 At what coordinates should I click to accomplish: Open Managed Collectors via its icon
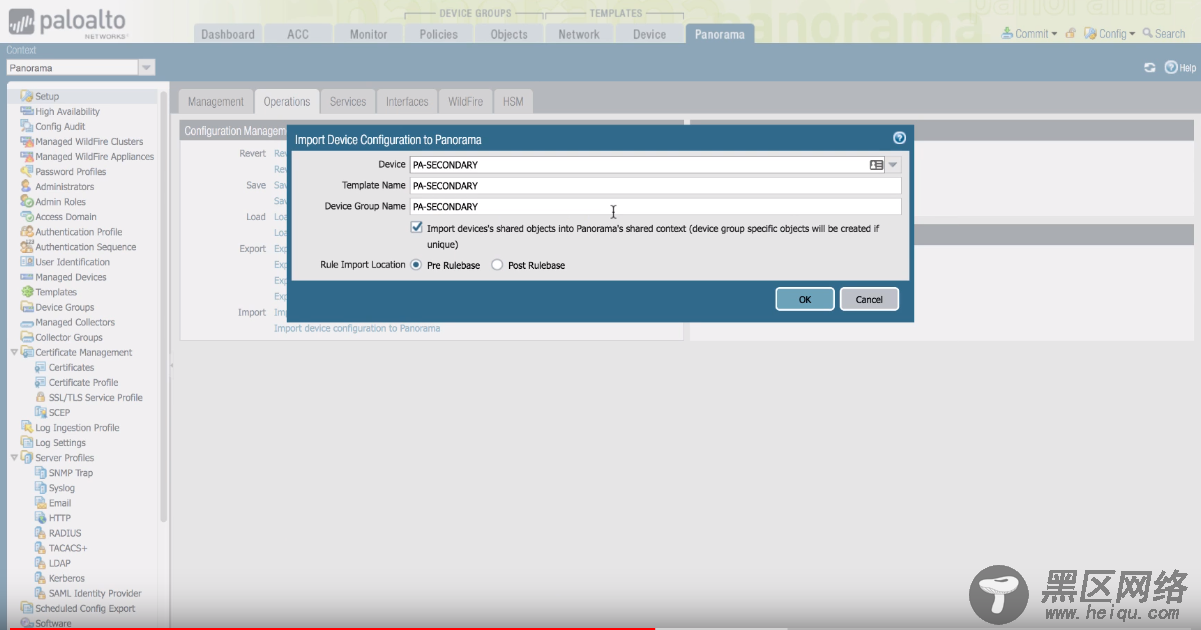coord(27,322)
